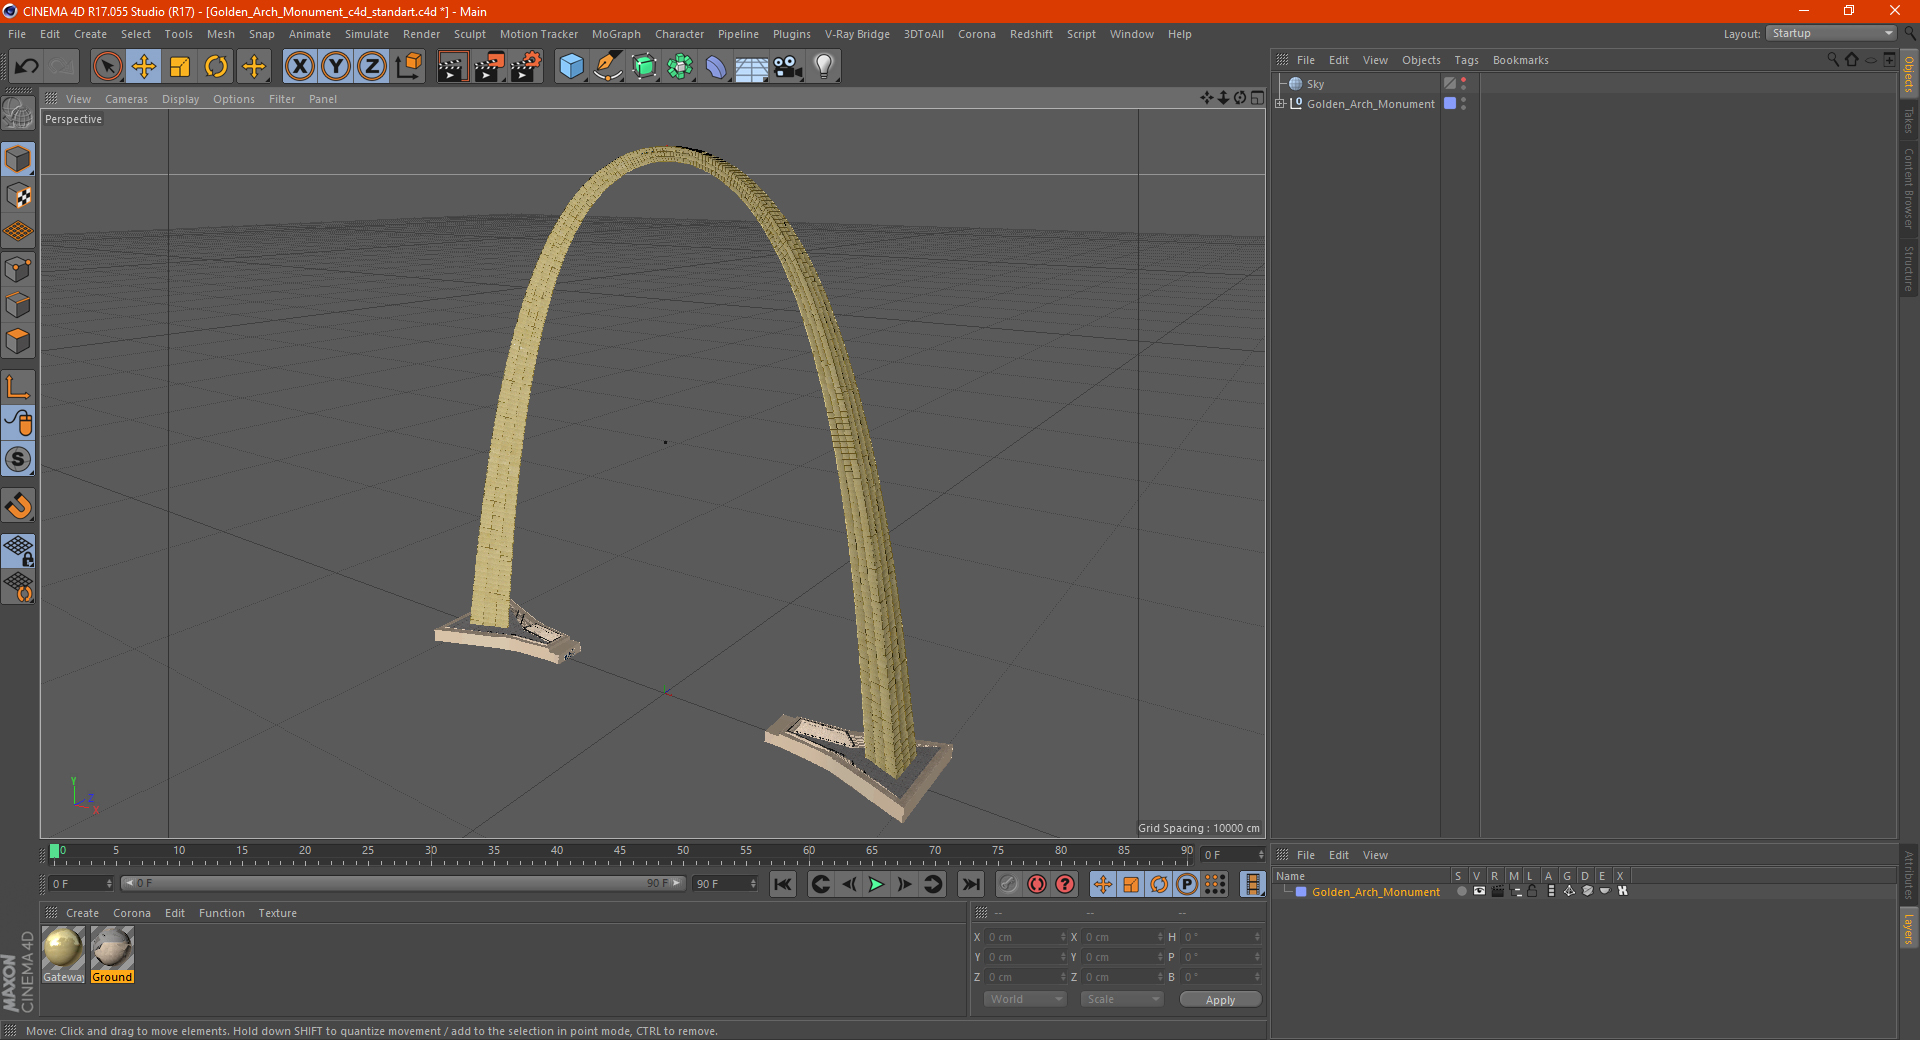
Task: Open the Content Browser side tab
Action: (1909, 189)
